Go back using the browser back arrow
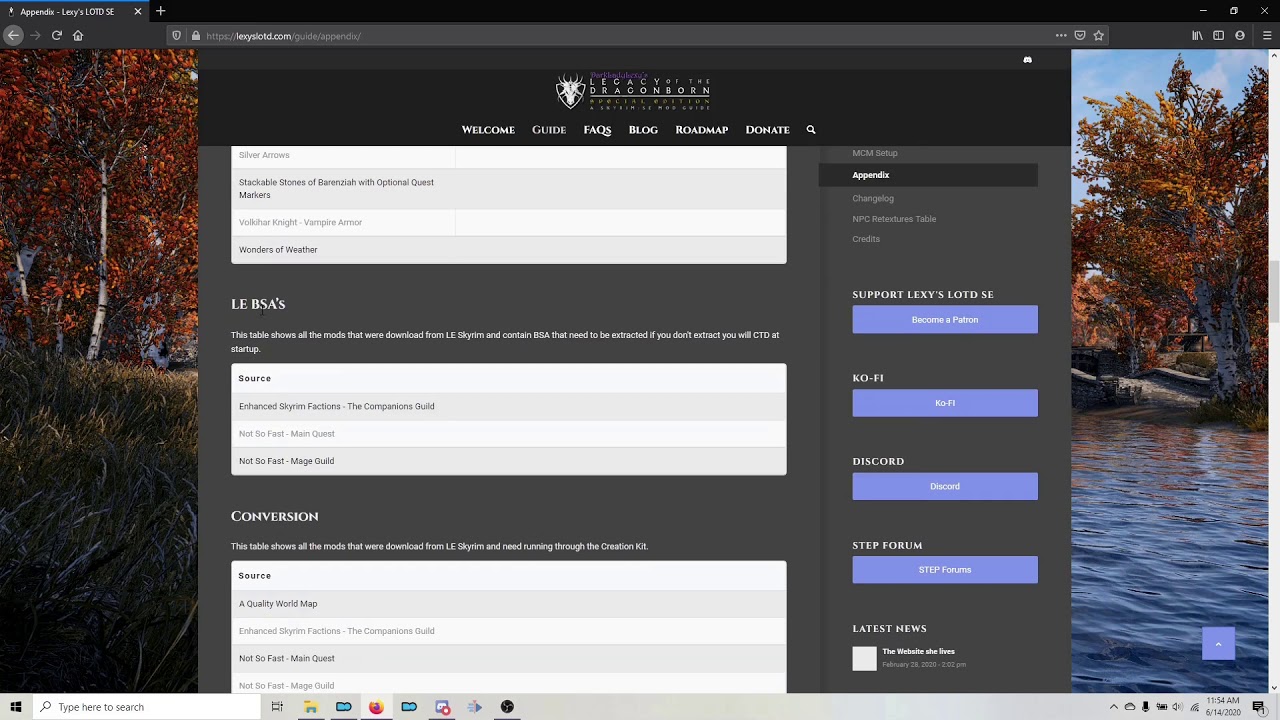 14,35
